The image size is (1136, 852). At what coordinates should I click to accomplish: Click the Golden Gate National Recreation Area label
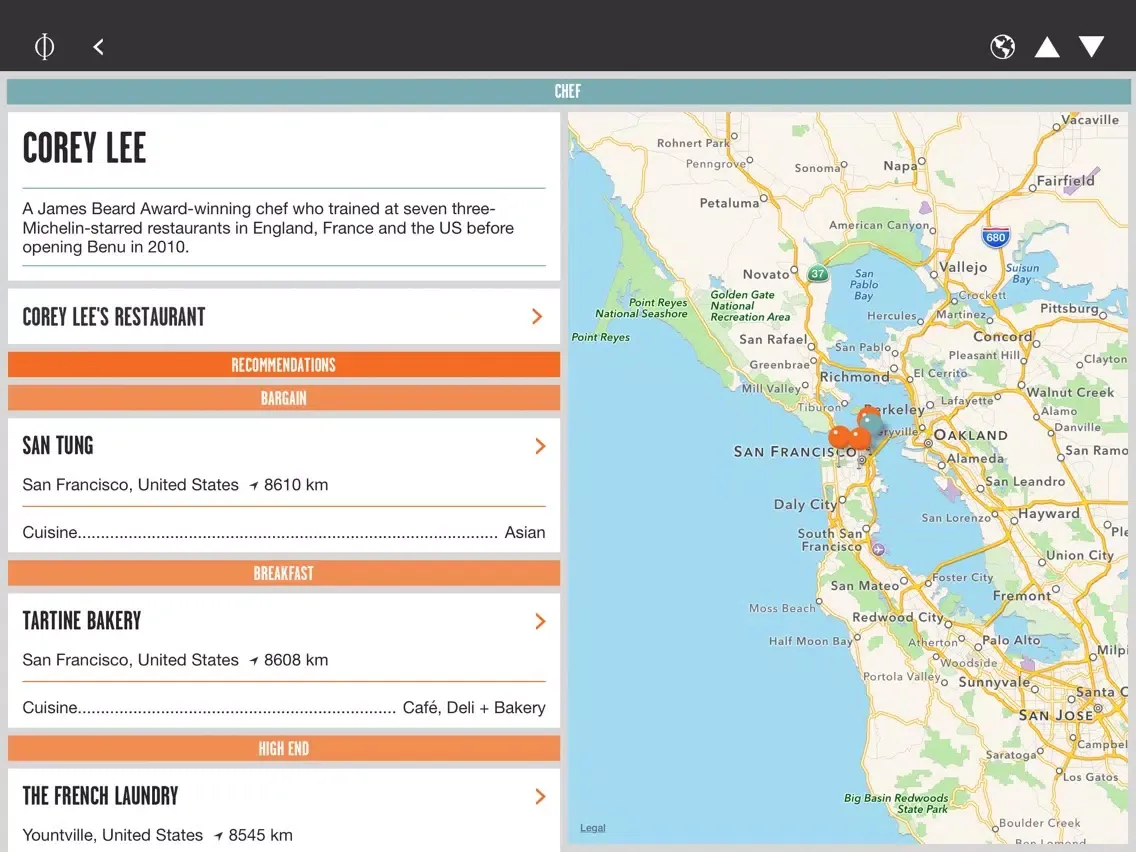click(750, 306)
